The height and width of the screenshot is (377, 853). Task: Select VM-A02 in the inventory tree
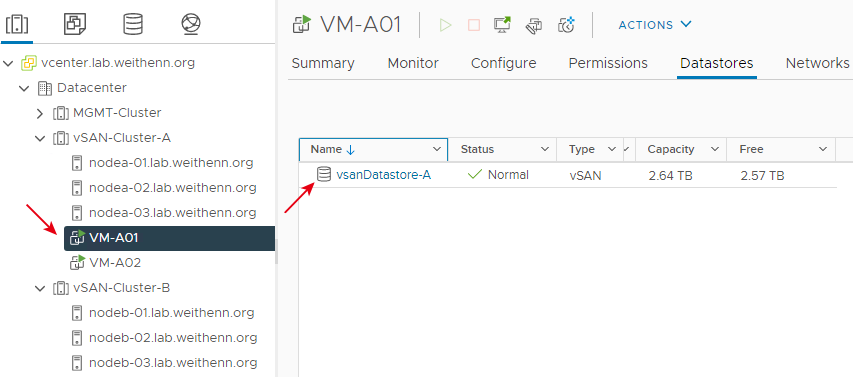tap(115, 263)
